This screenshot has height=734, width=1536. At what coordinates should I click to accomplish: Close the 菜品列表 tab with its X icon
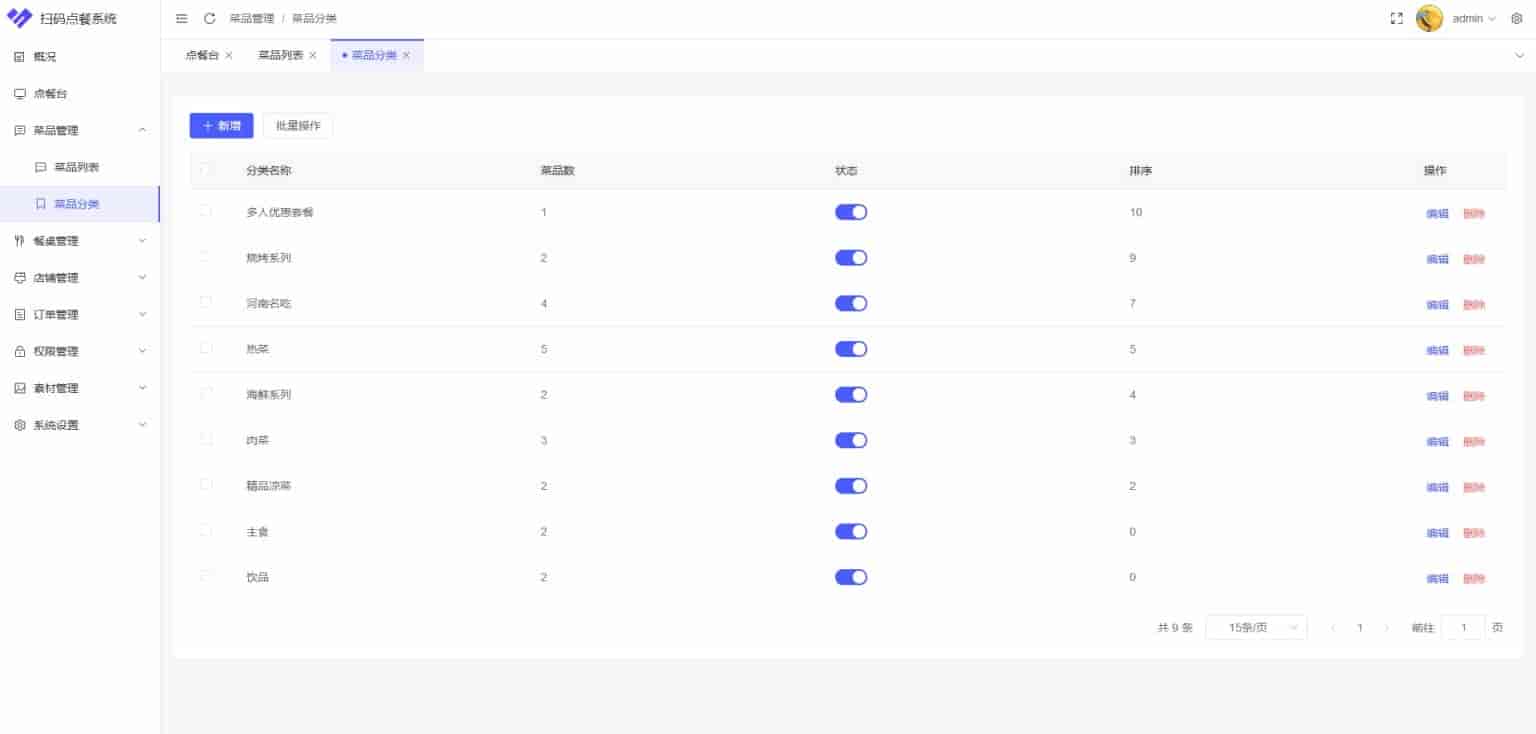click(x=313, y=56)
